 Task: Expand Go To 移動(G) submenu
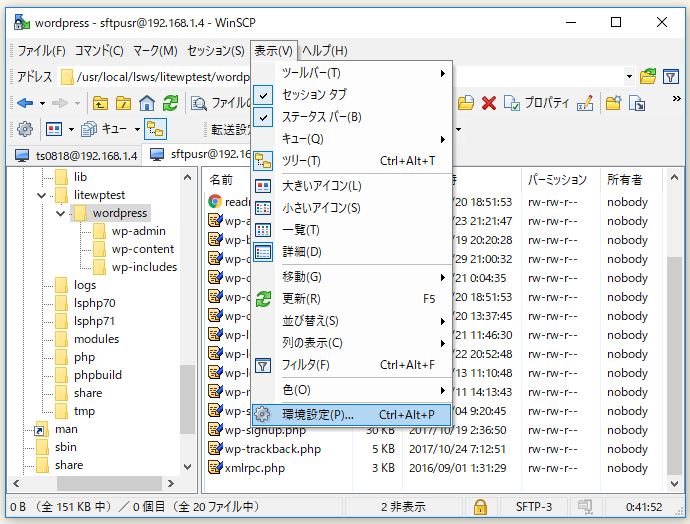click(x=352, y=277)
